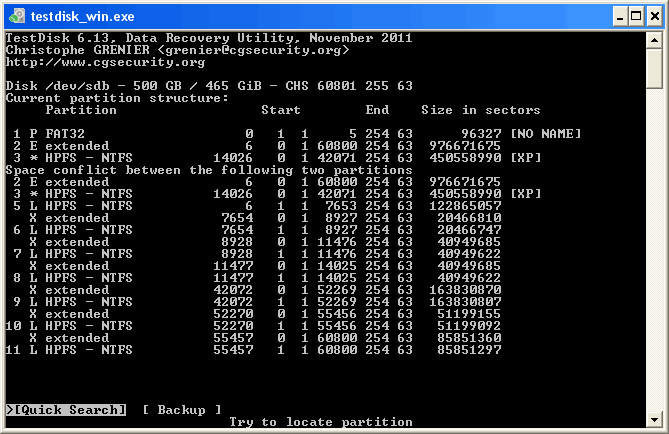669x434 pixels.
Task: Click the X extended row starting 55457
Action: pyautogui.click(x=265, y=338)
